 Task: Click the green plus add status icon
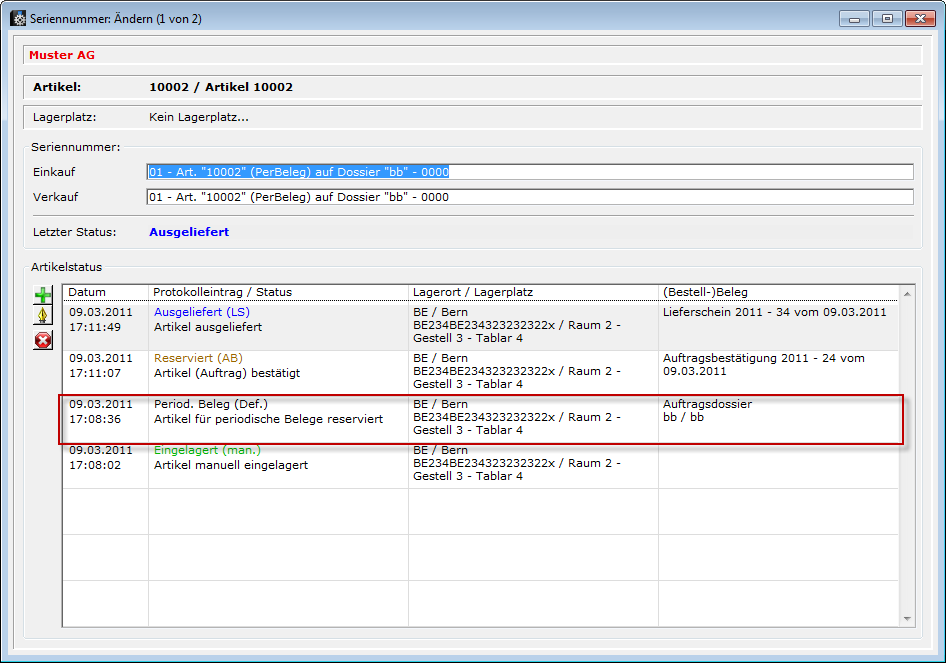(x=43, y=296)
